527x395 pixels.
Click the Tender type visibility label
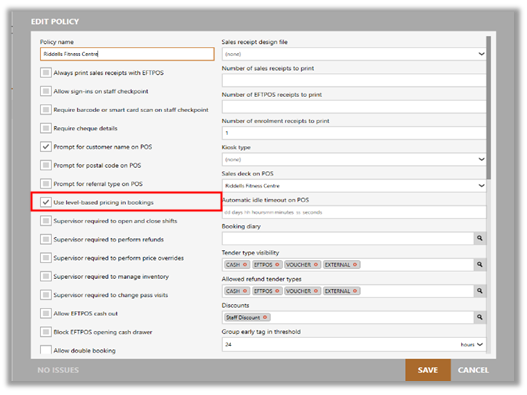pyautogui.click(x=250, y=252)
